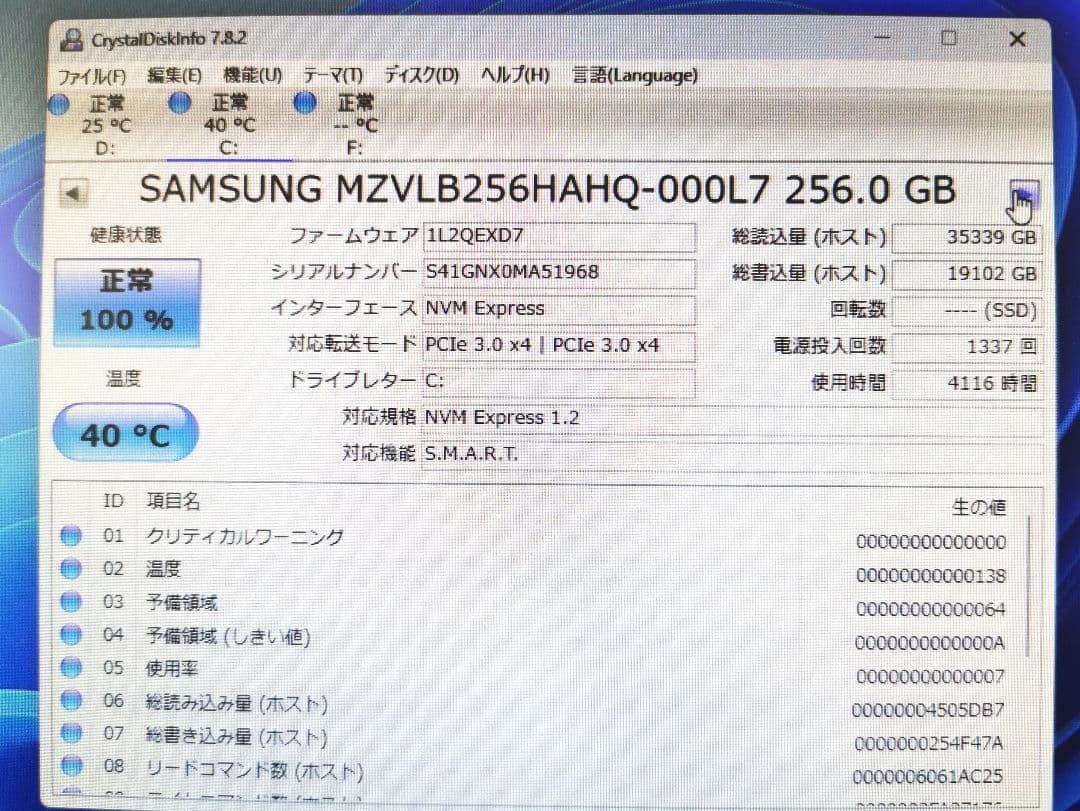Click the firmware field 1L2QEXD7
Screen dimensions: 1080x811
point(558,237)
